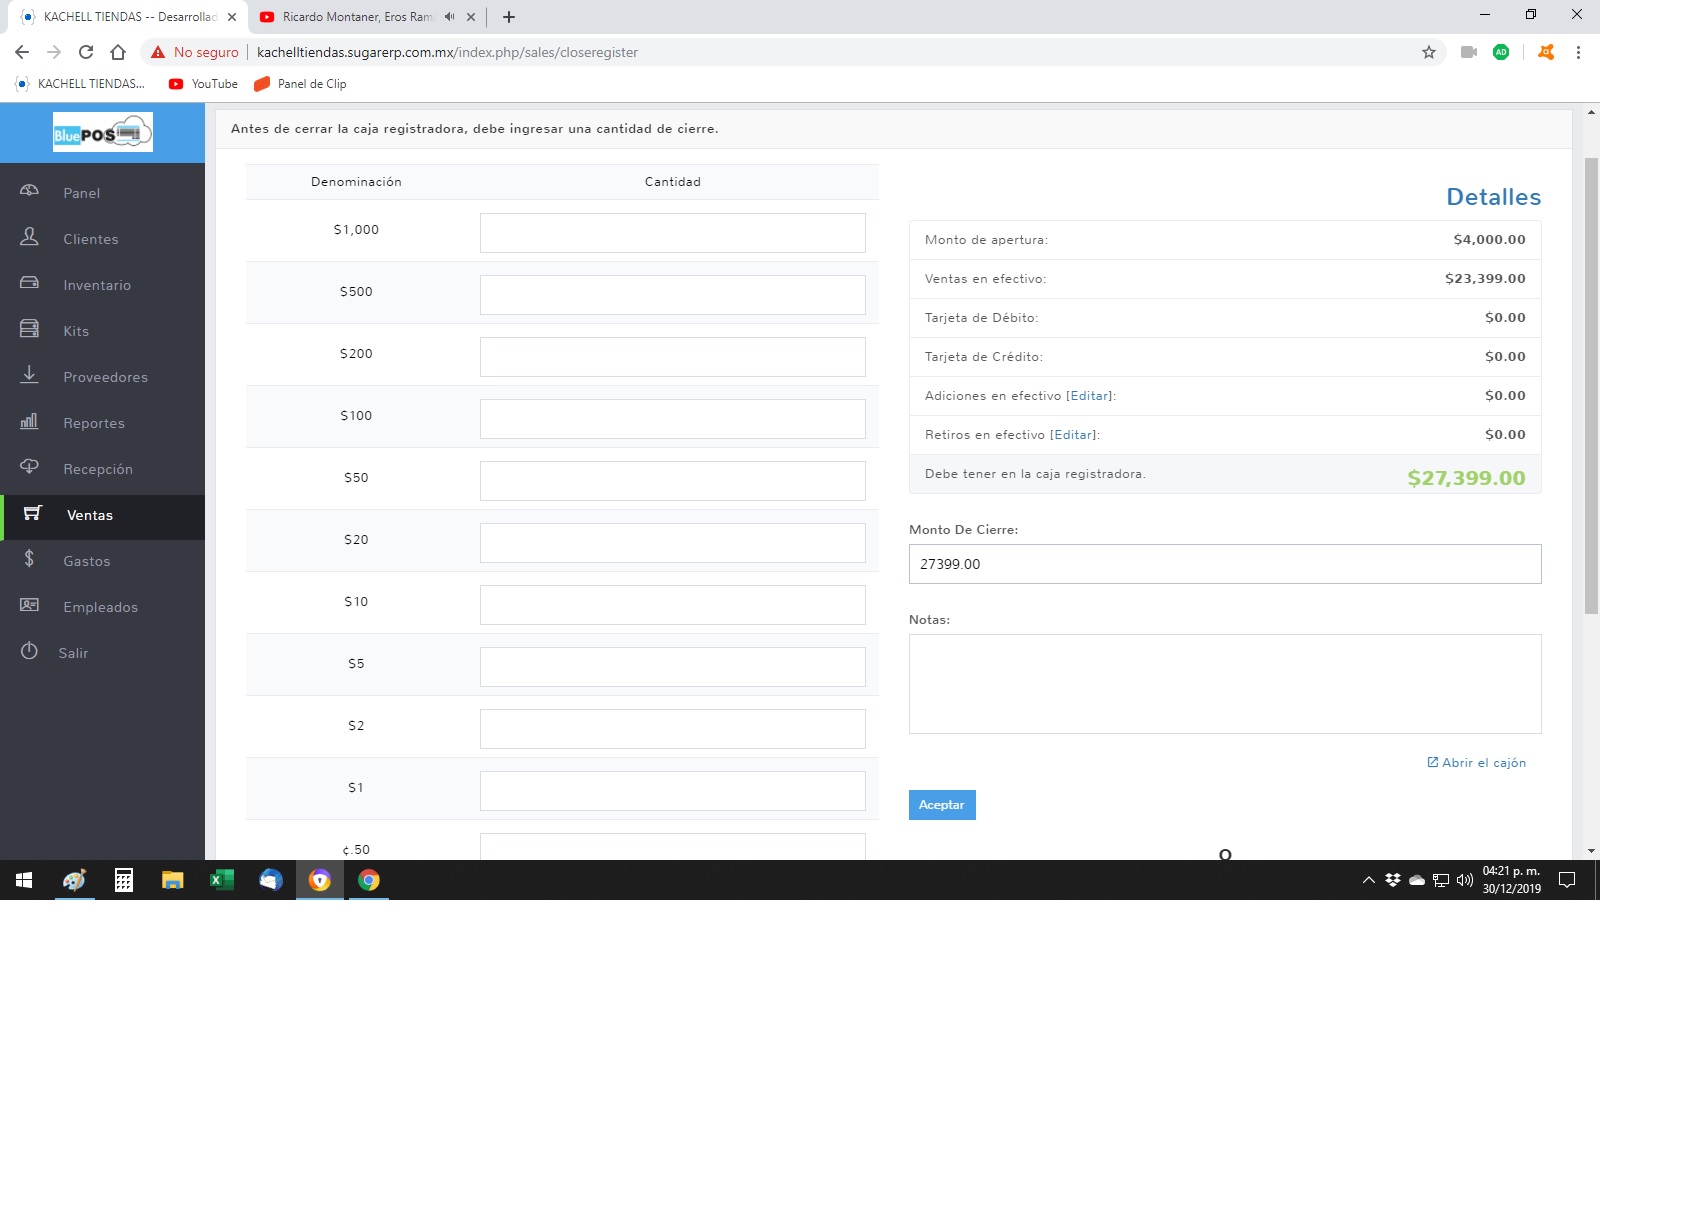Open the Gastos section

tap(87, 561)
